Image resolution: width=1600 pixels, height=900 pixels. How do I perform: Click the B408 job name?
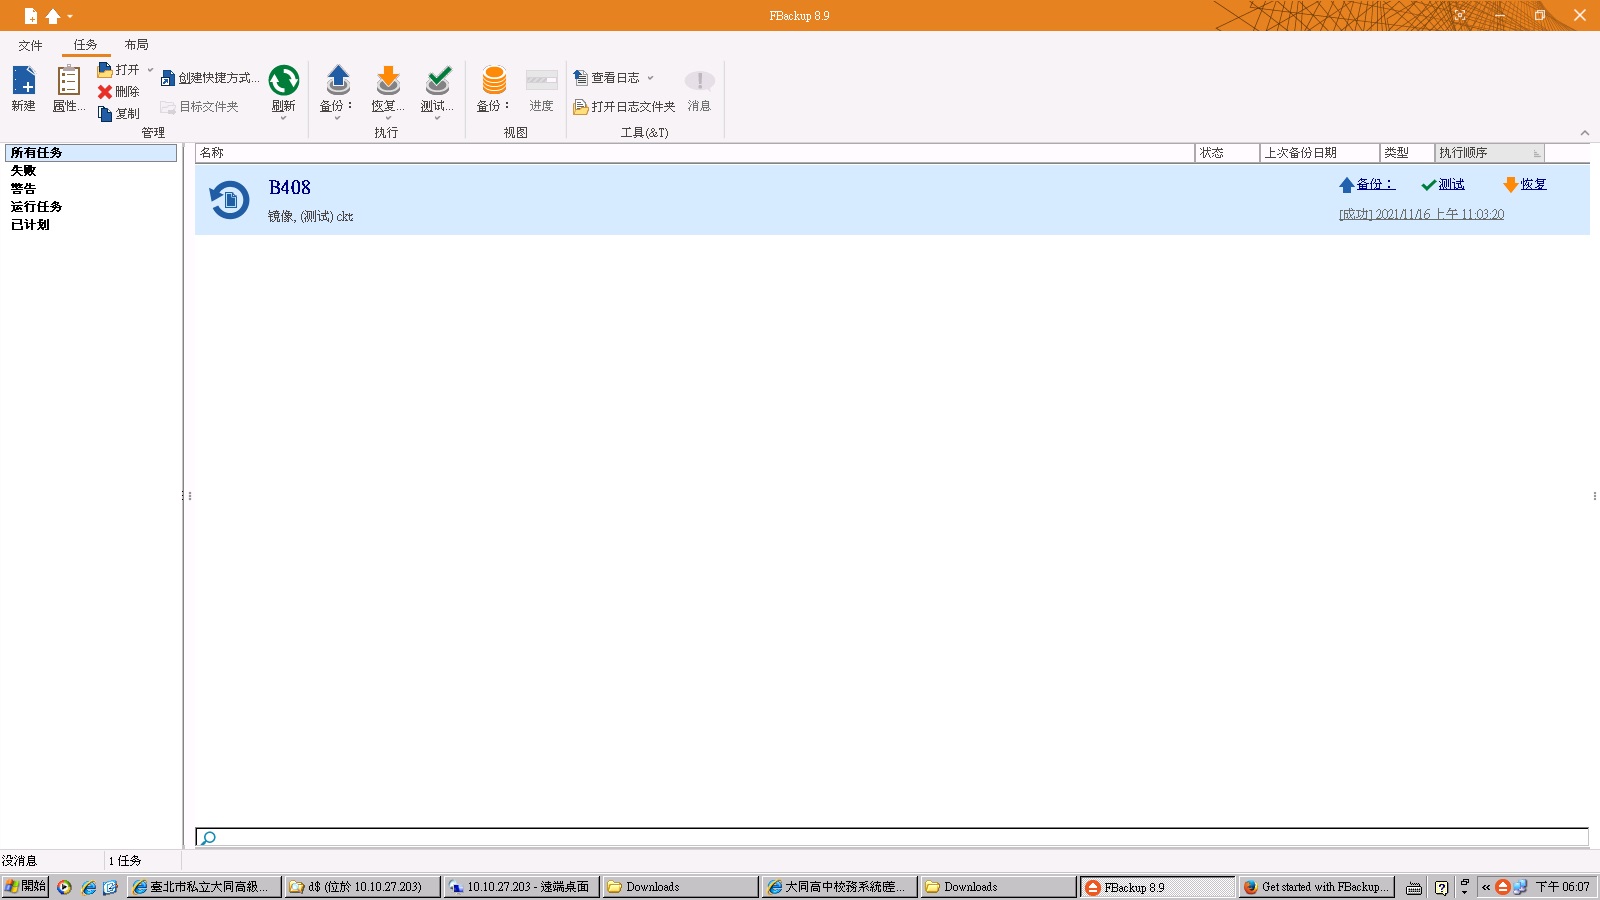[x=290, y=188]
